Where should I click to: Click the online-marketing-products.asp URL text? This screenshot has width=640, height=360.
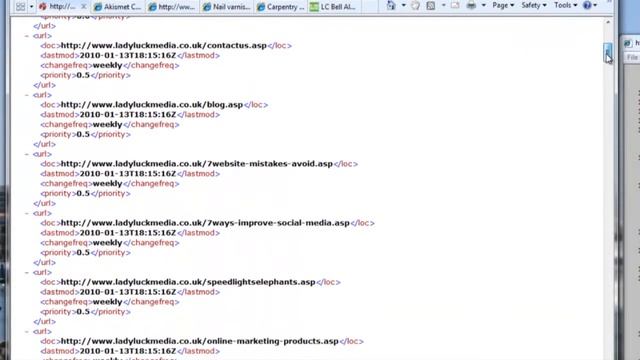click(x=200, y=341)
